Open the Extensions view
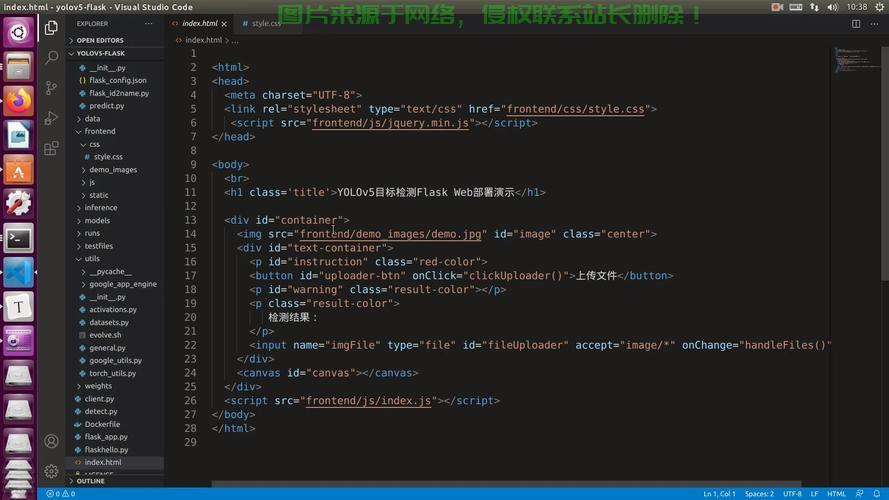Viewport: 889px width, 500px height. [x=51, y=148]
